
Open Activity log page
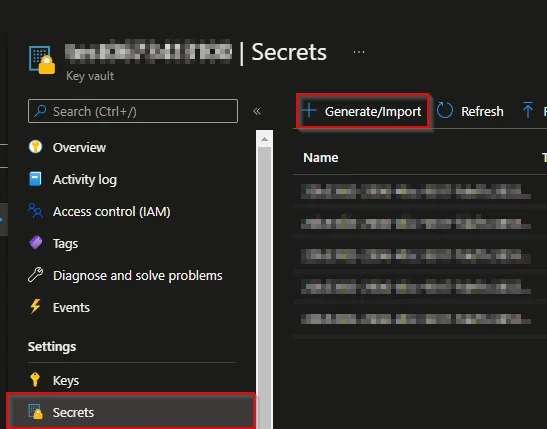(85, 180)
